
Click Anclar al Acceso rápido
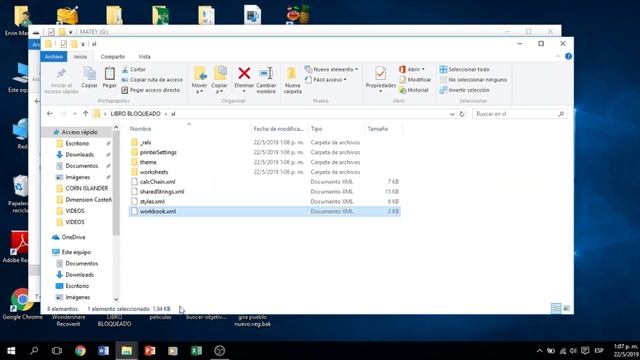point(61,81)
